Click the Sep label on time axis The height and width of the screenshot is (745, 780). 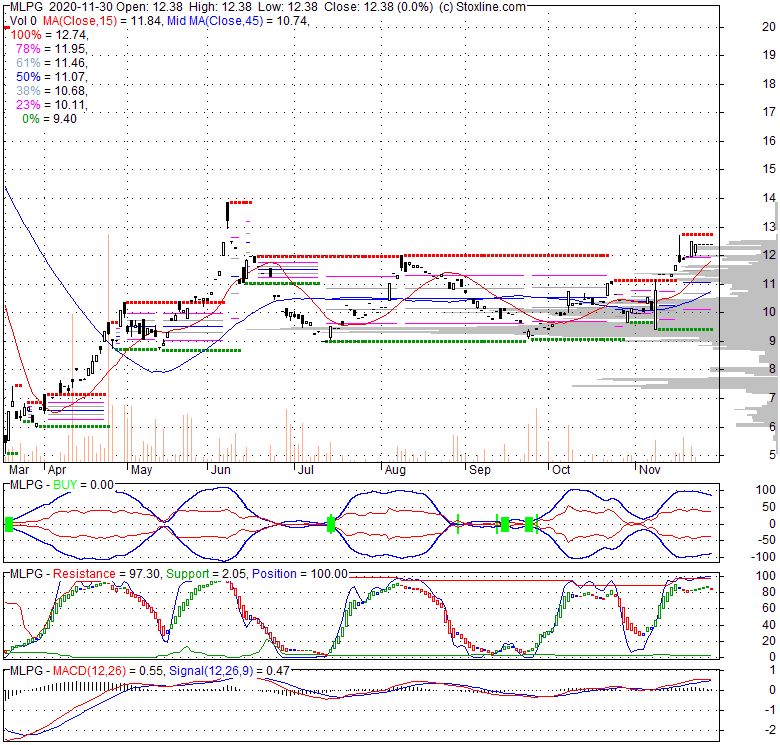tap(480, 469)
